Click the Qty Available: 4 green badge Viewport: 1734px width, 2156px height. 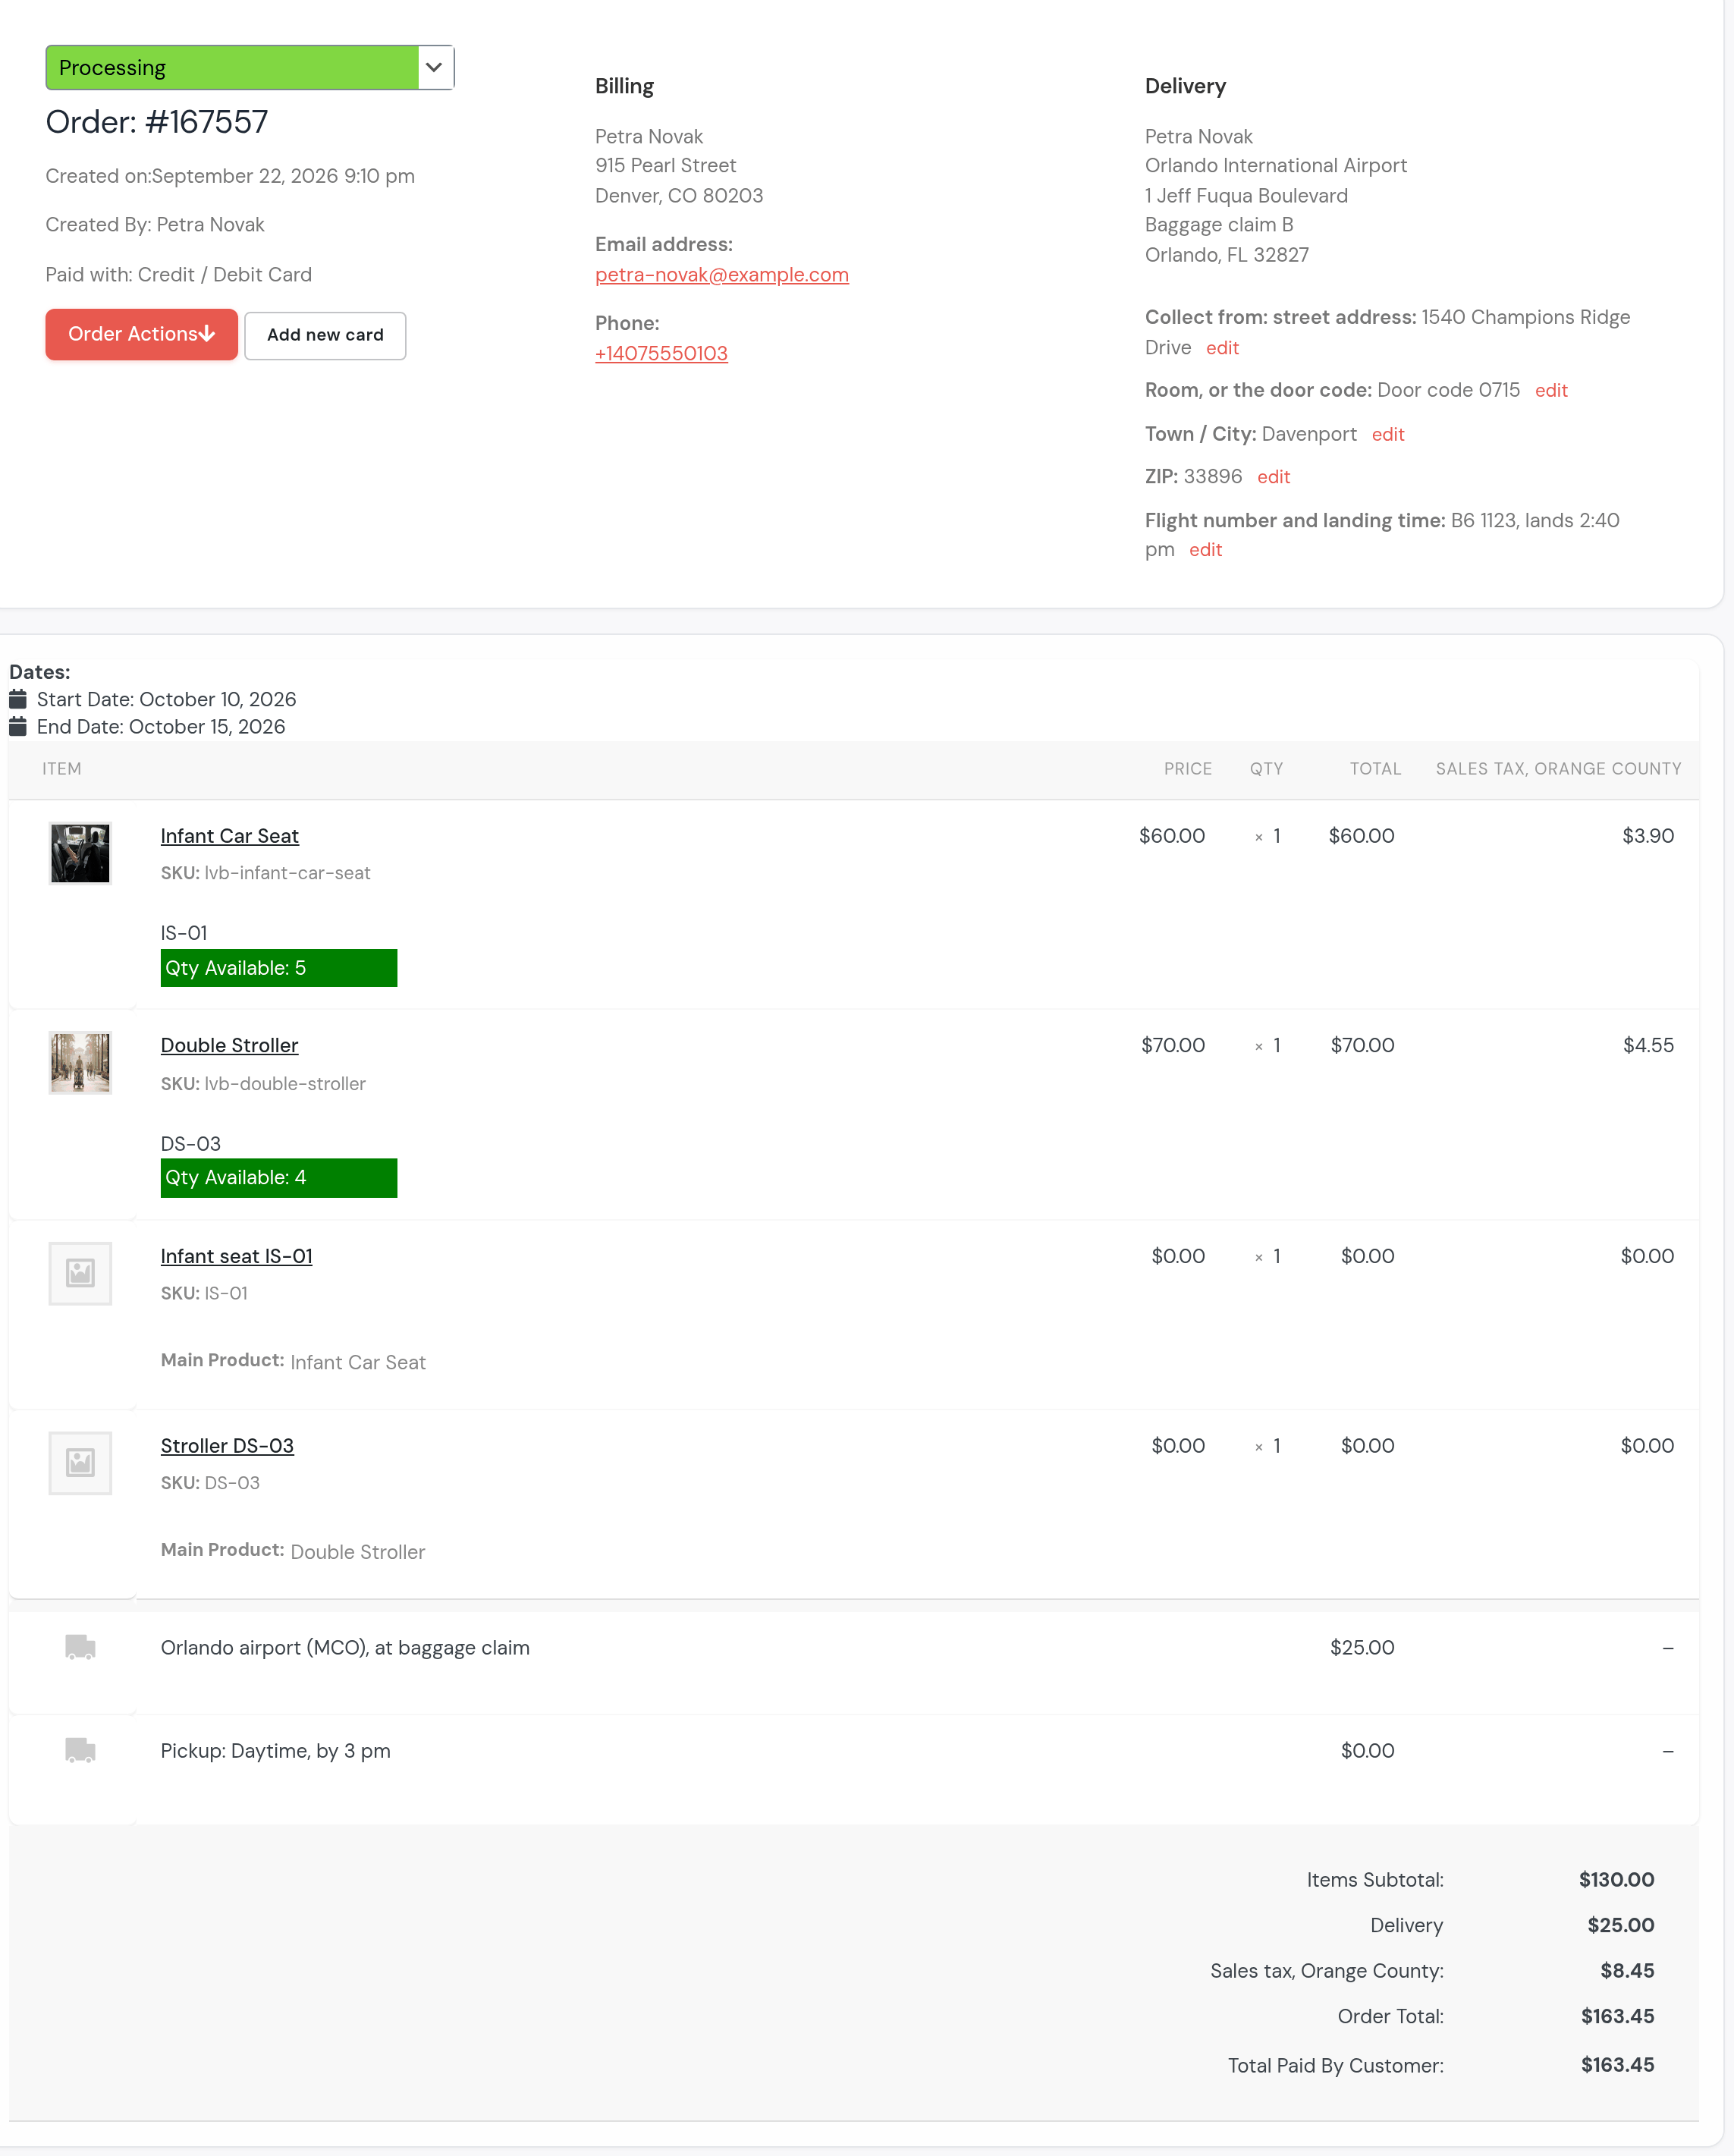279,1178
